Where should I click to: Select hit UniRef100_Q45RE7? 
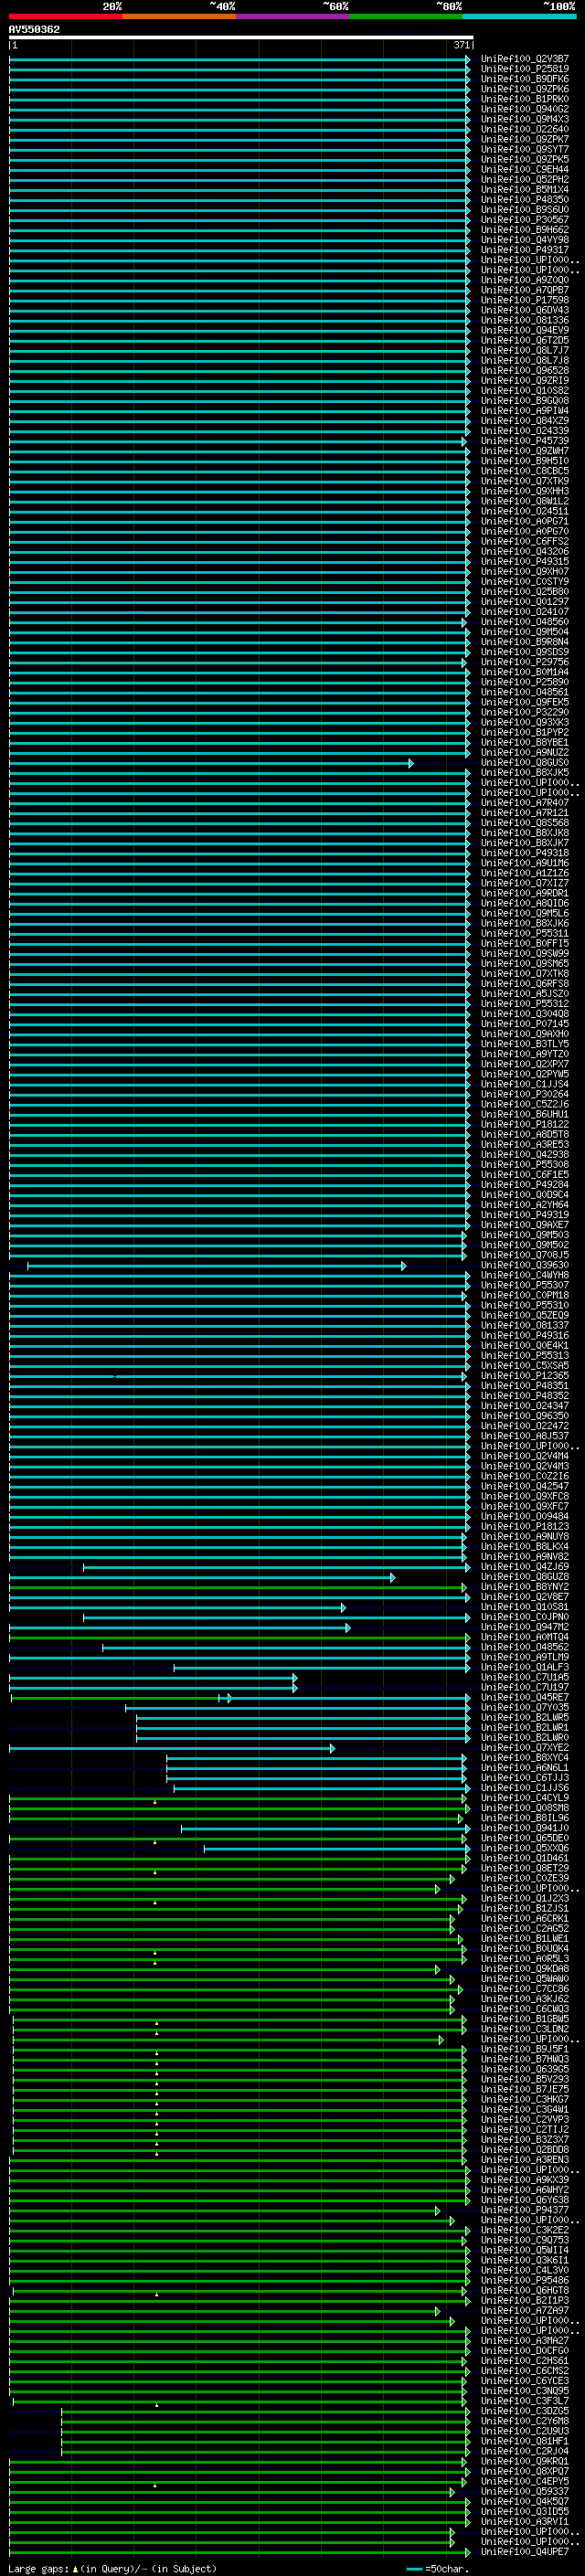point(525,1697)
